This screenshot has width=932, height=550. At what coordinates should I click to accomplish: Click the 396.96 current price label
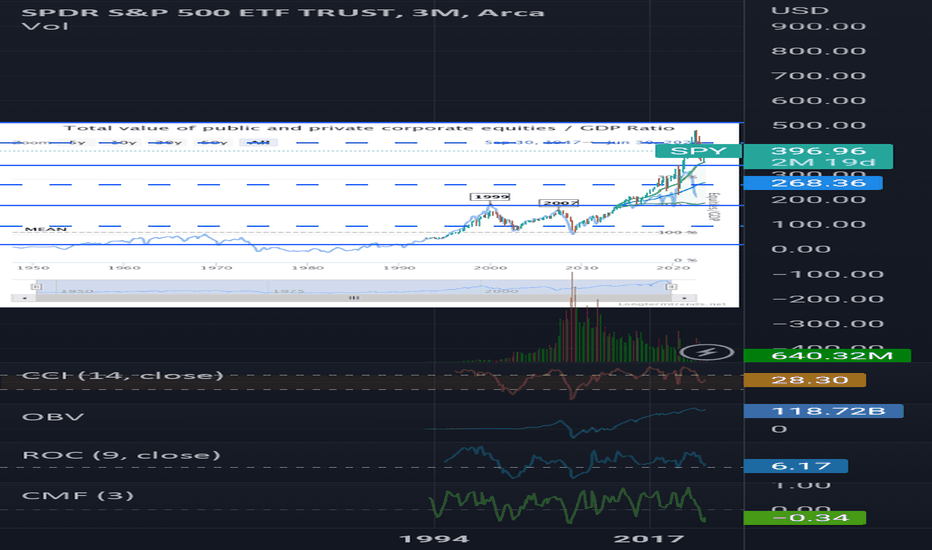pos(818,151)
